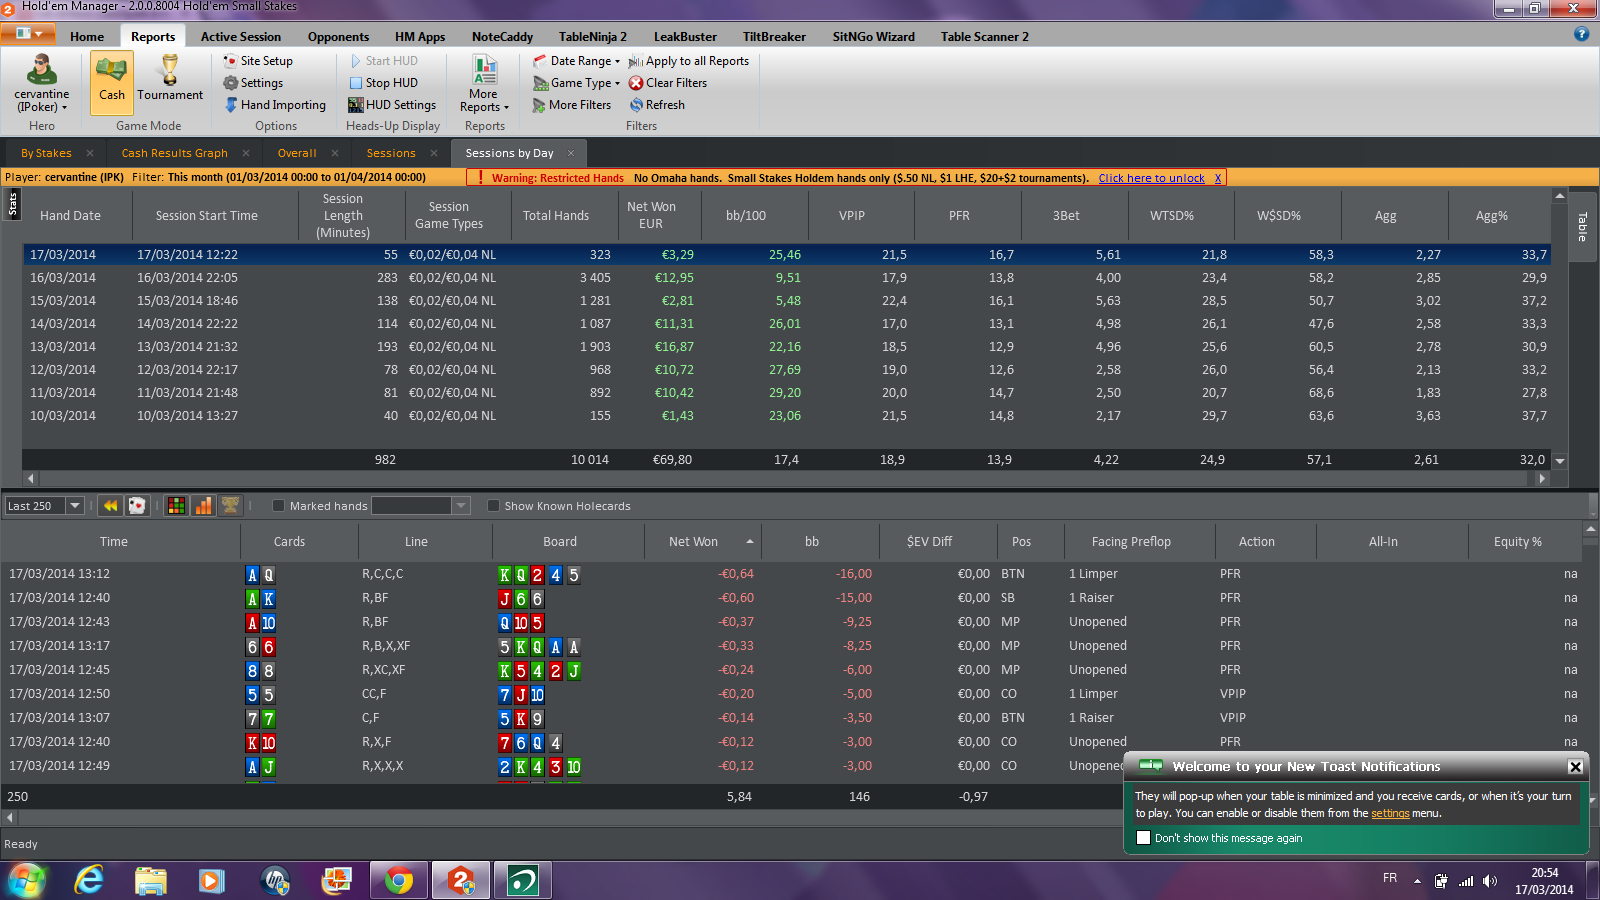Click the volume speaker tray icon
Viewport: 1600px width, 900px height.
tap(1490, 881)
